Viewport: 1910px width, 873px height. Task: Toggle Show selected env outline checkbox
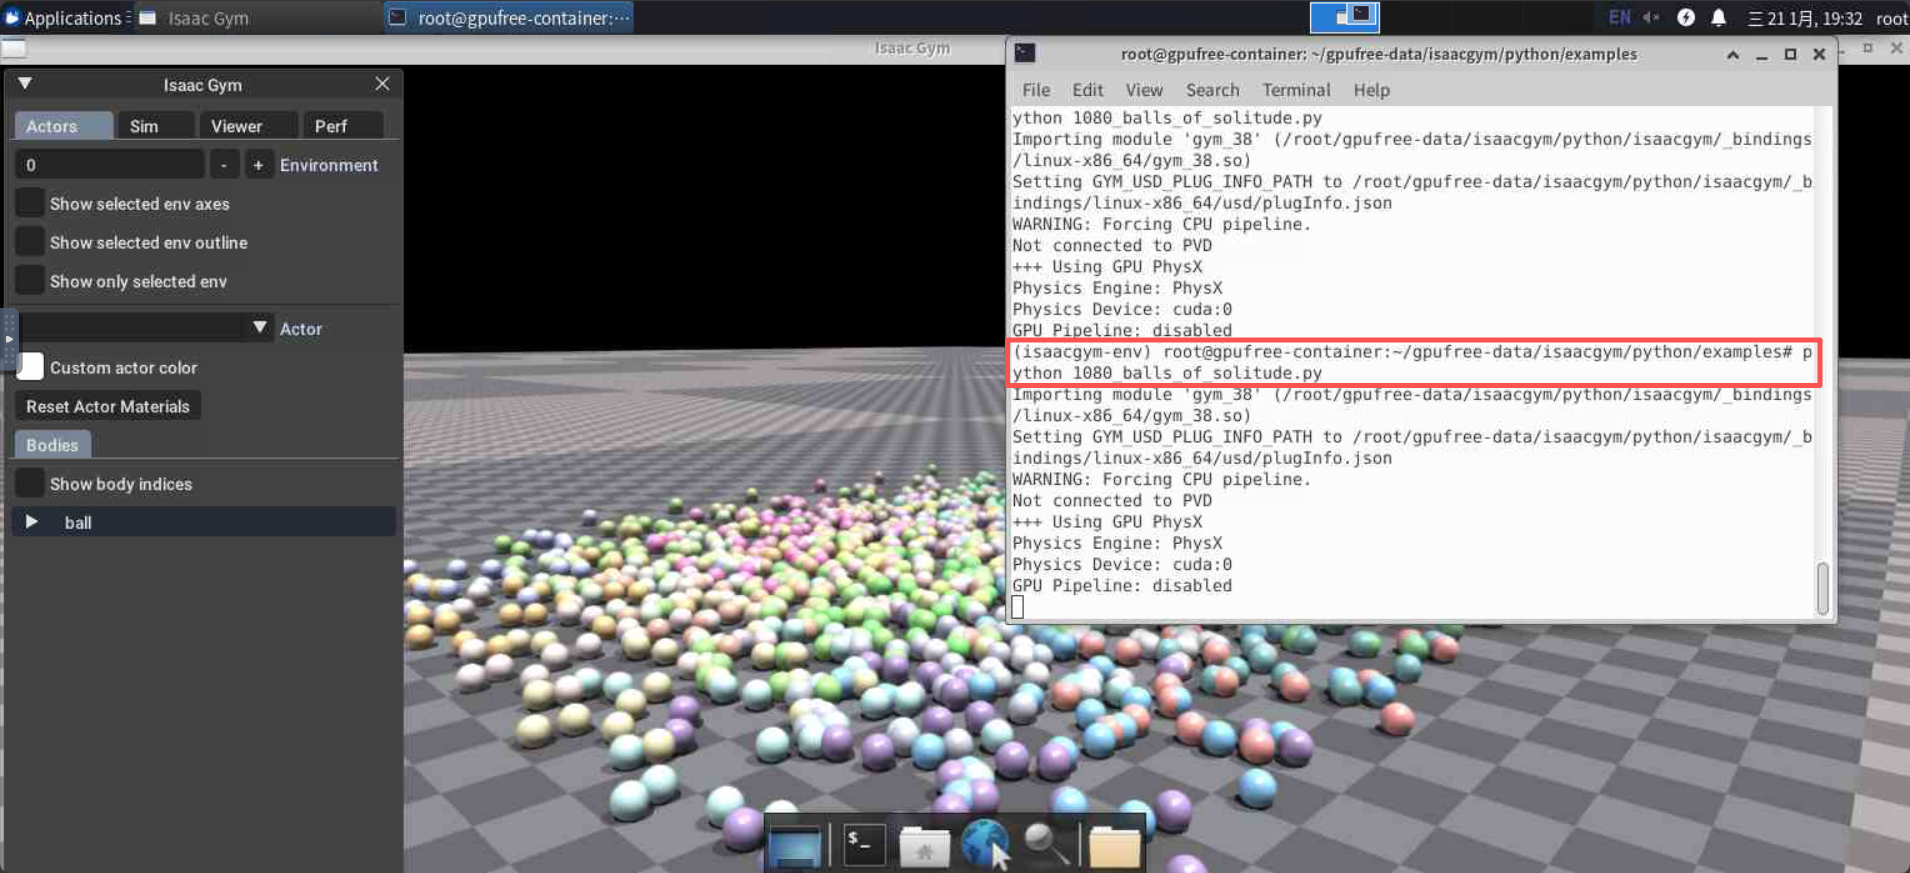(30, 242)
